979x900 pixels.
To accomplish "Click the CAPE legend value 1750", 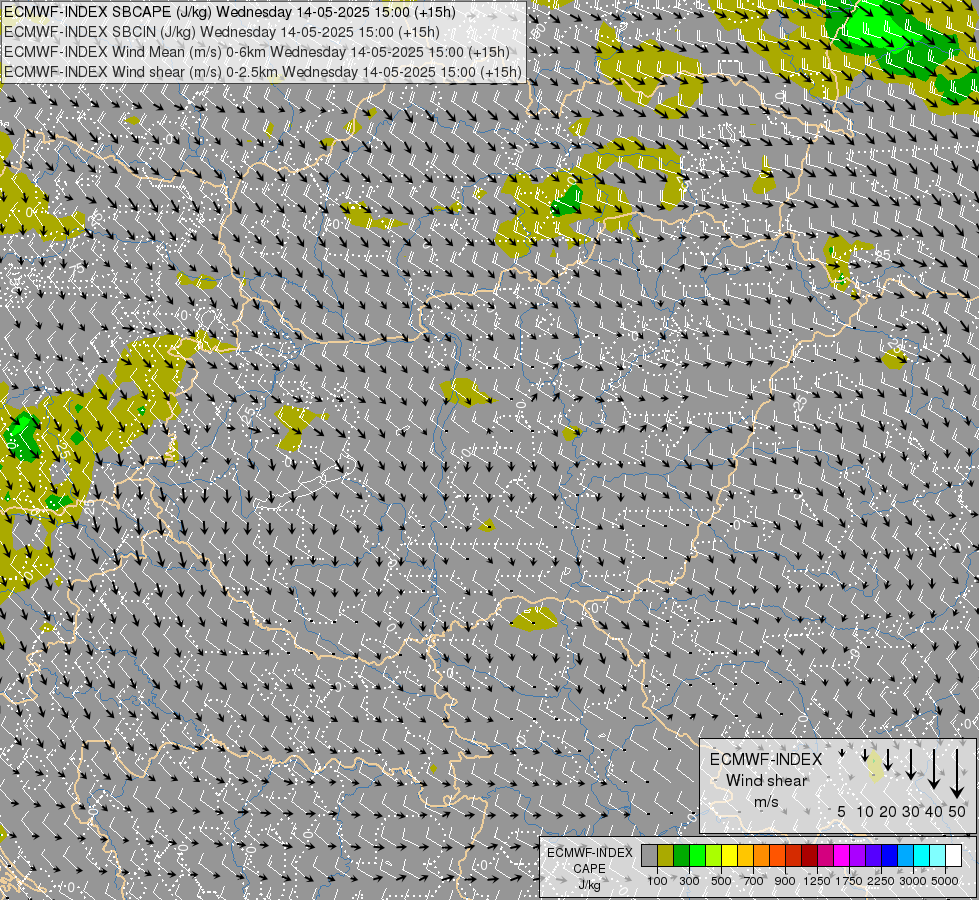I will [x=849, y=881].
